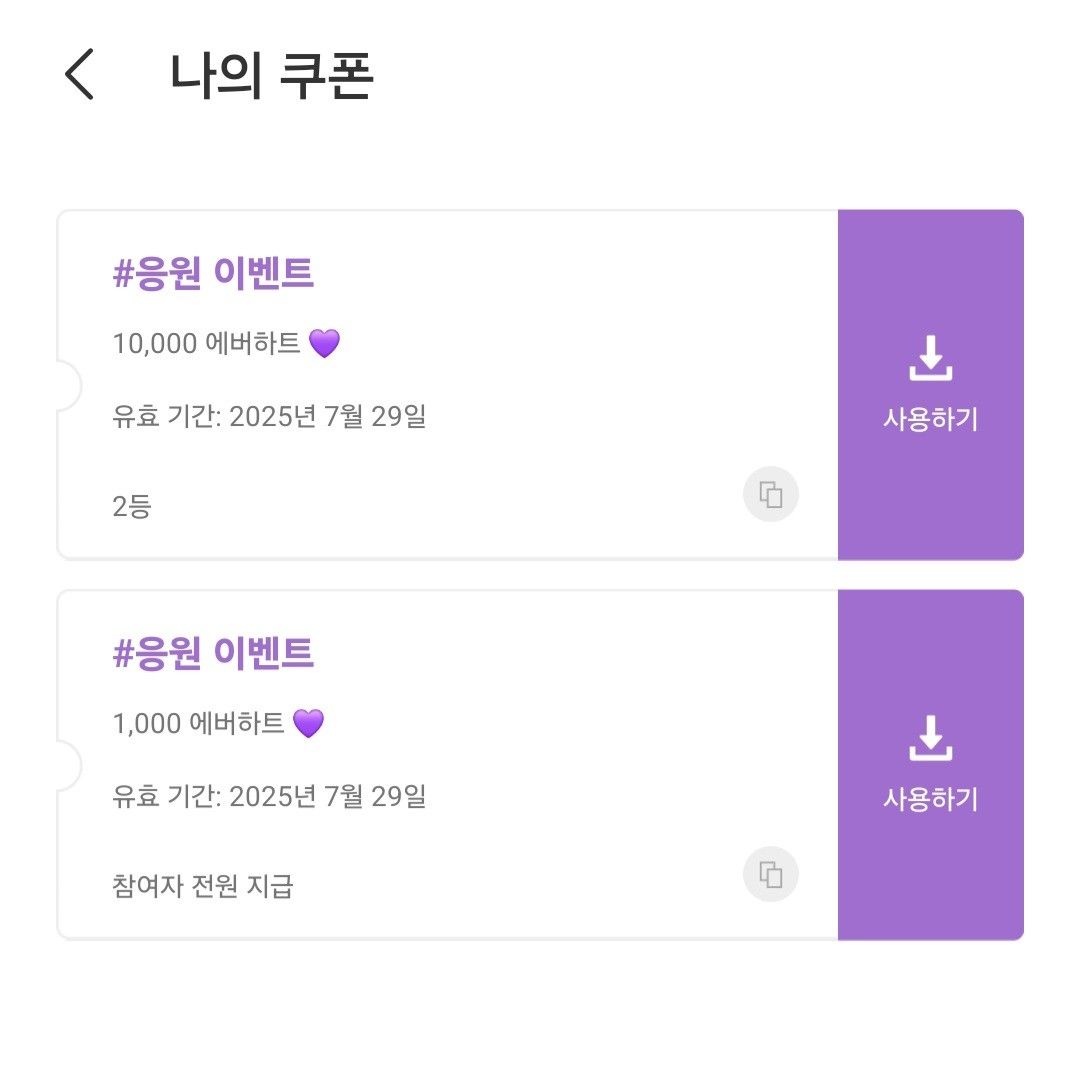
Task: Select the 나의 쿠폰 page title
Action: (271, 75)
